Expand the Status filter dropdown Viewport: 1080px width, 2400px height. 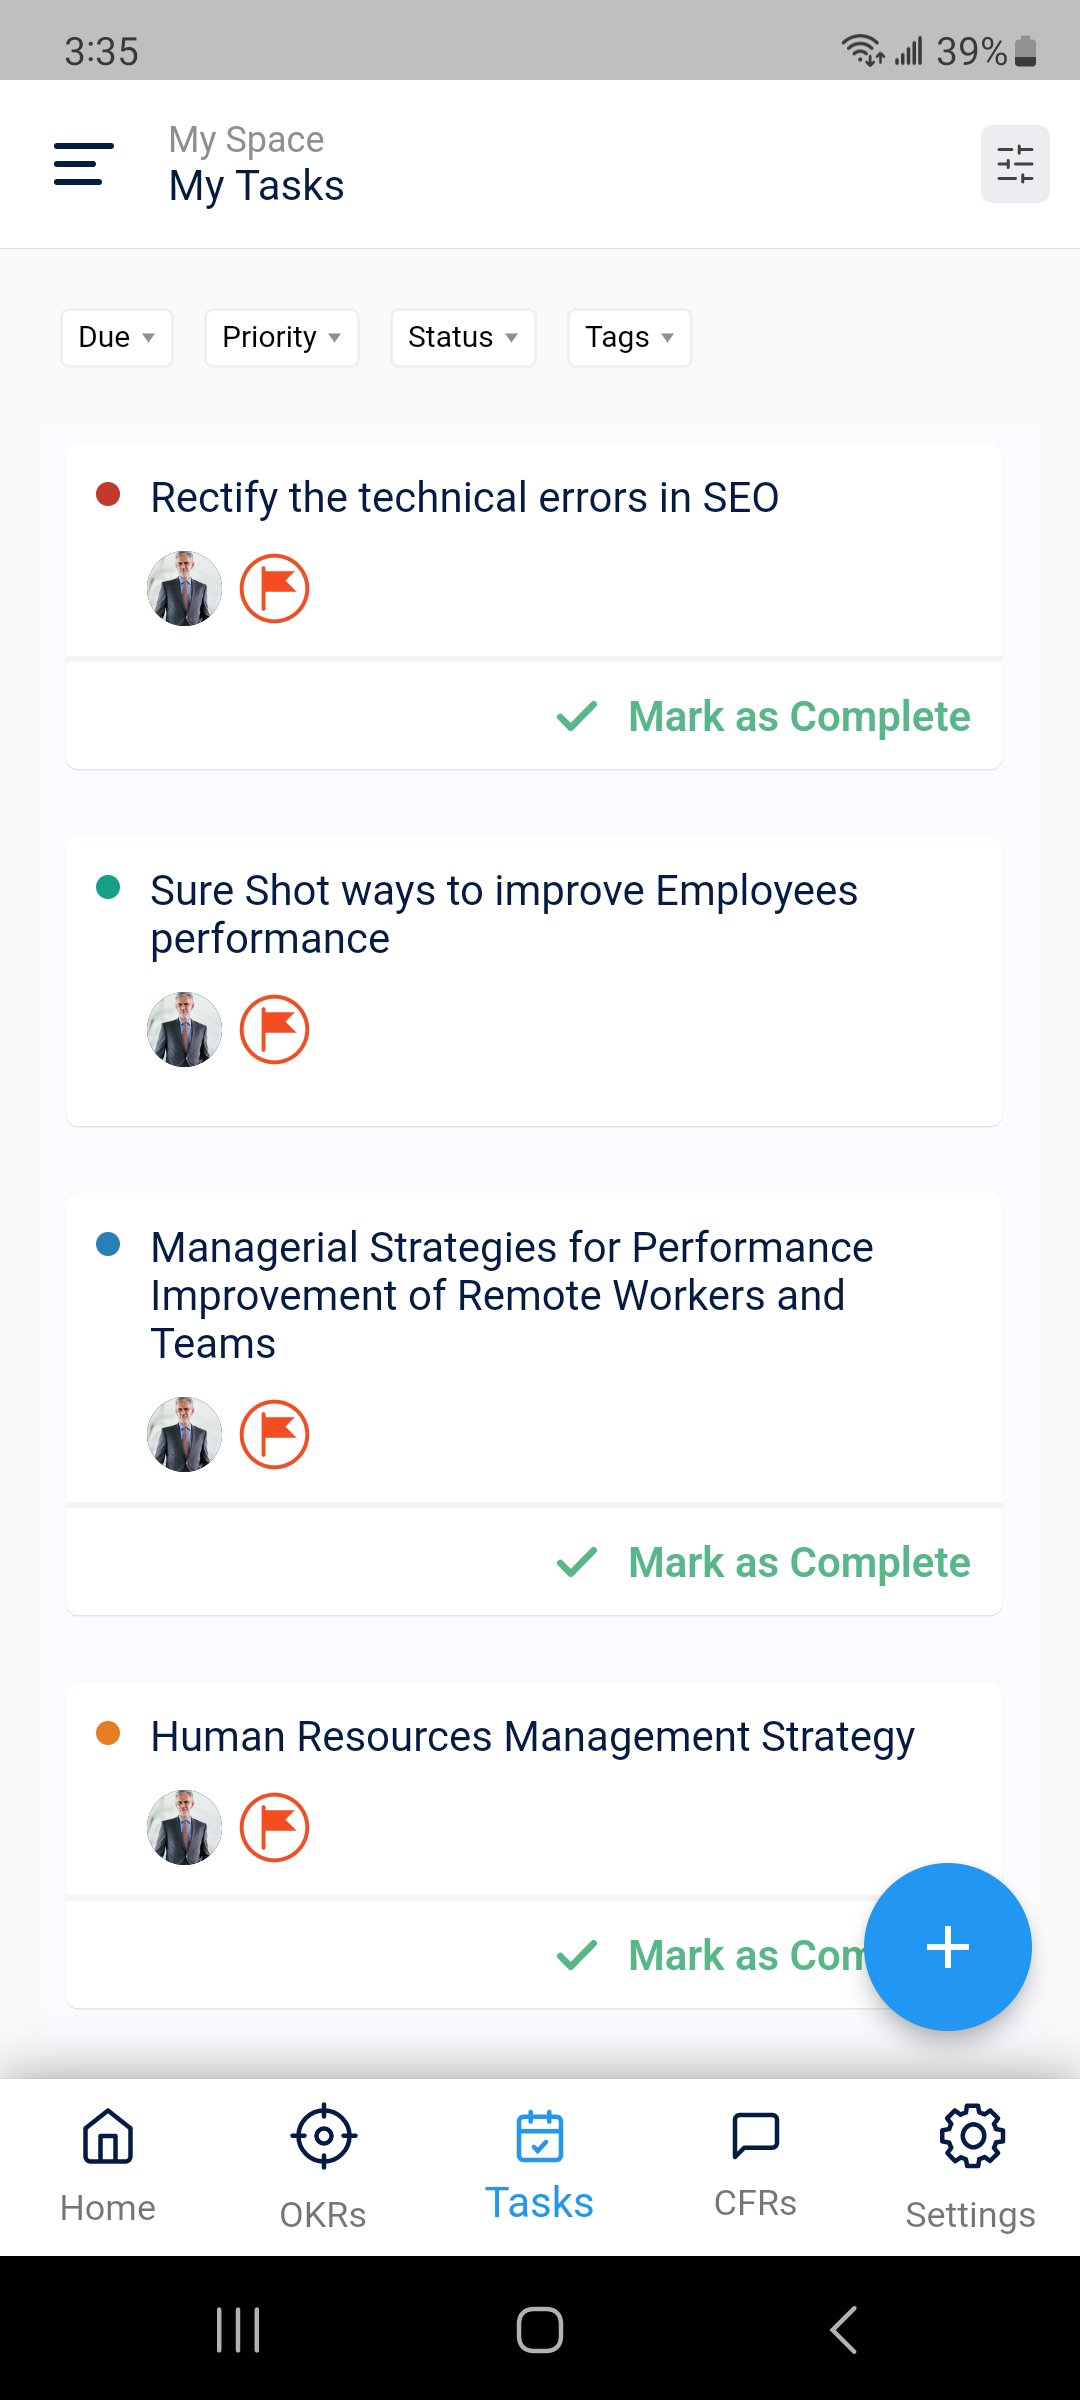pos(463,338)
